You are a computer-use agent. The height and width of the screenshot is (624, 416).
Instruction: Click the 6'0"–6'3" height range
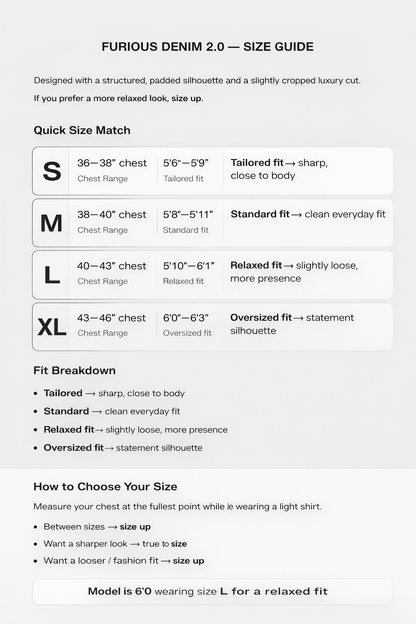[186, 318]
